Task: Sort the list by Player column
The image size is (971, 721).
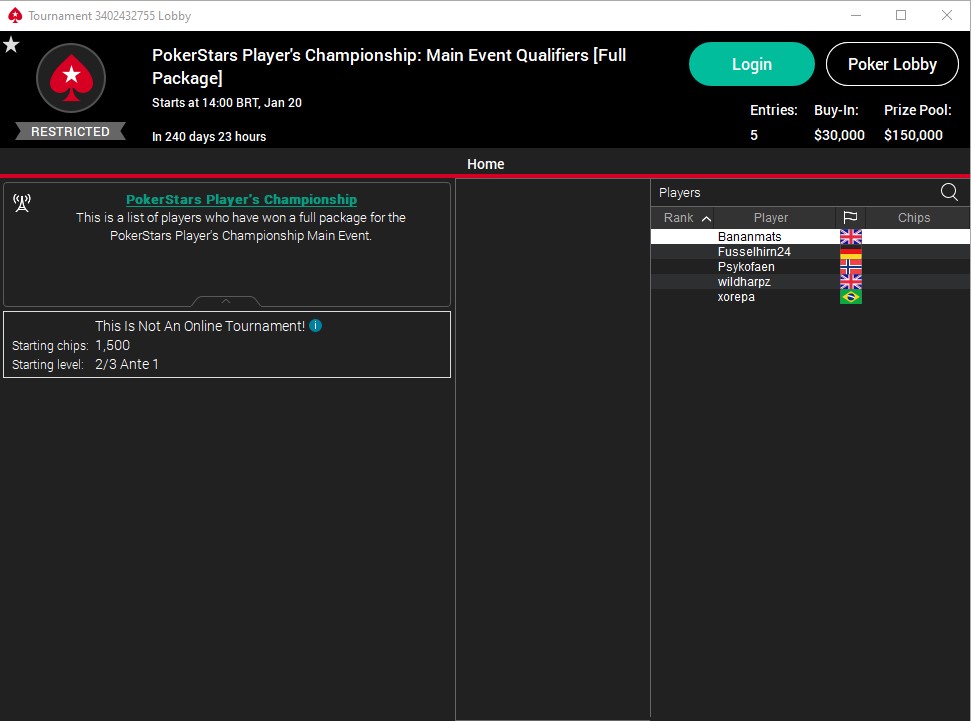Action: [770, 218]
